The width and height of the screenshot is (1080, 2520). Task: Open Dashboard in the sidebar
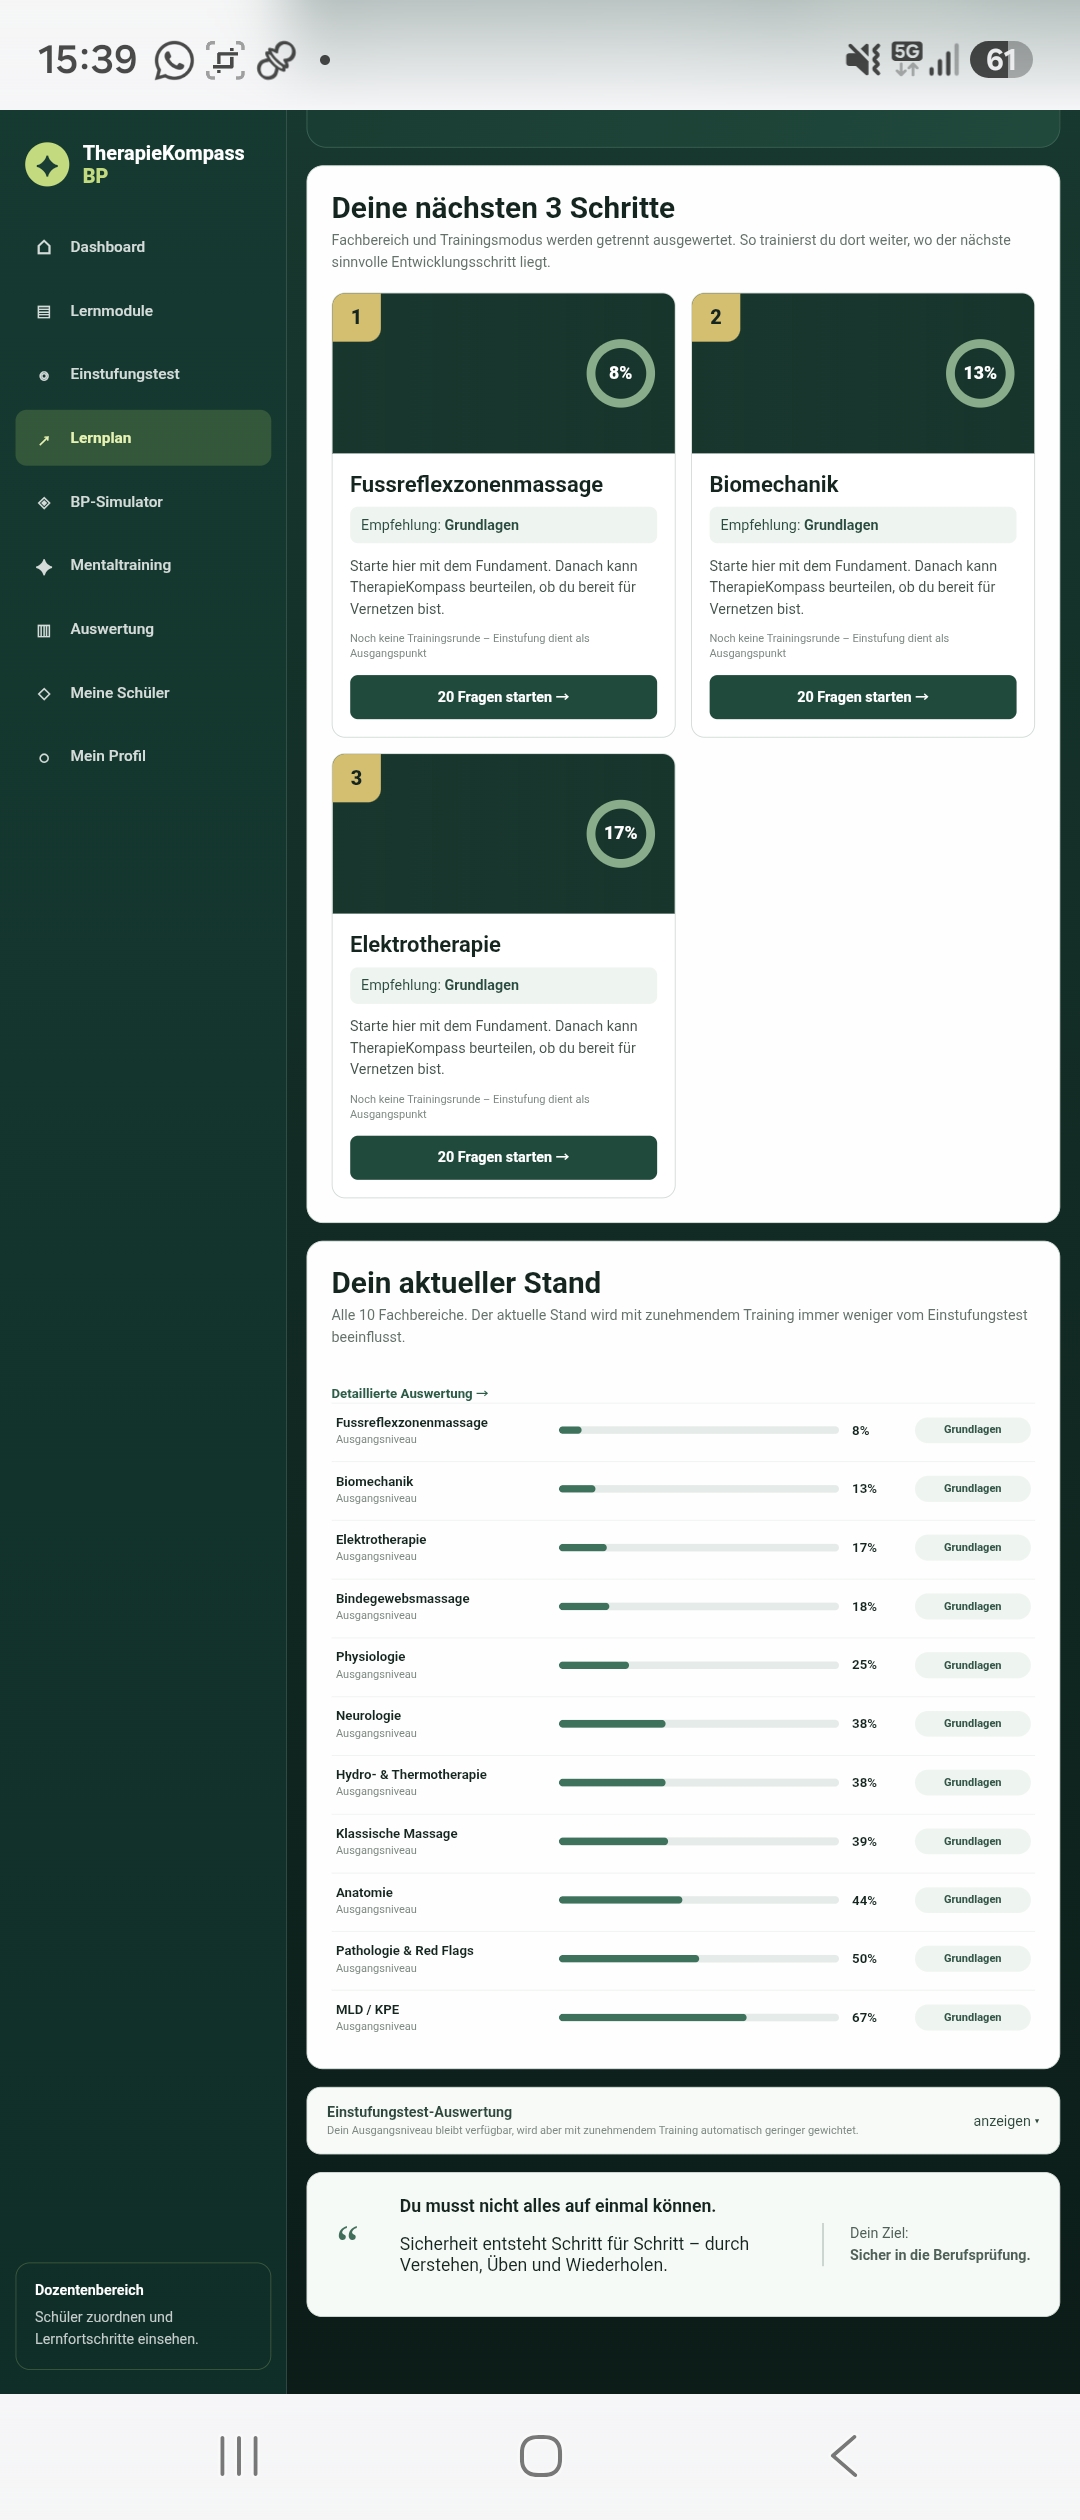point(143,247)
